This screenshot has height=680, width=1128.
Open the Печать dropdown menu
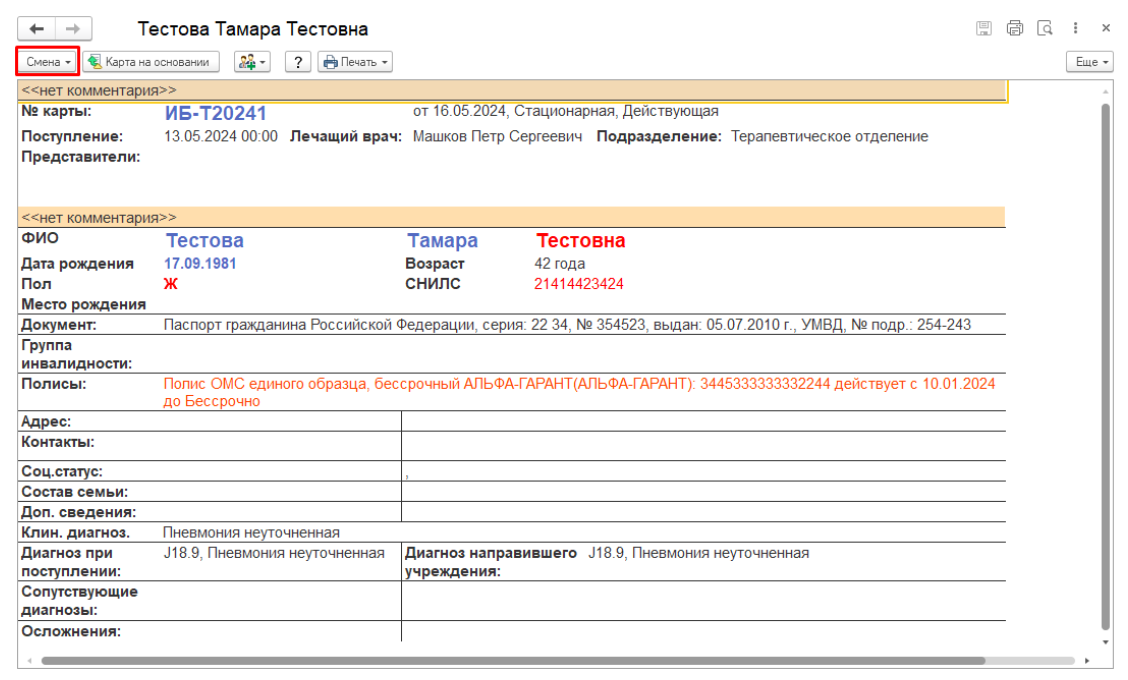pyautogui.click(x=355, y=62)
